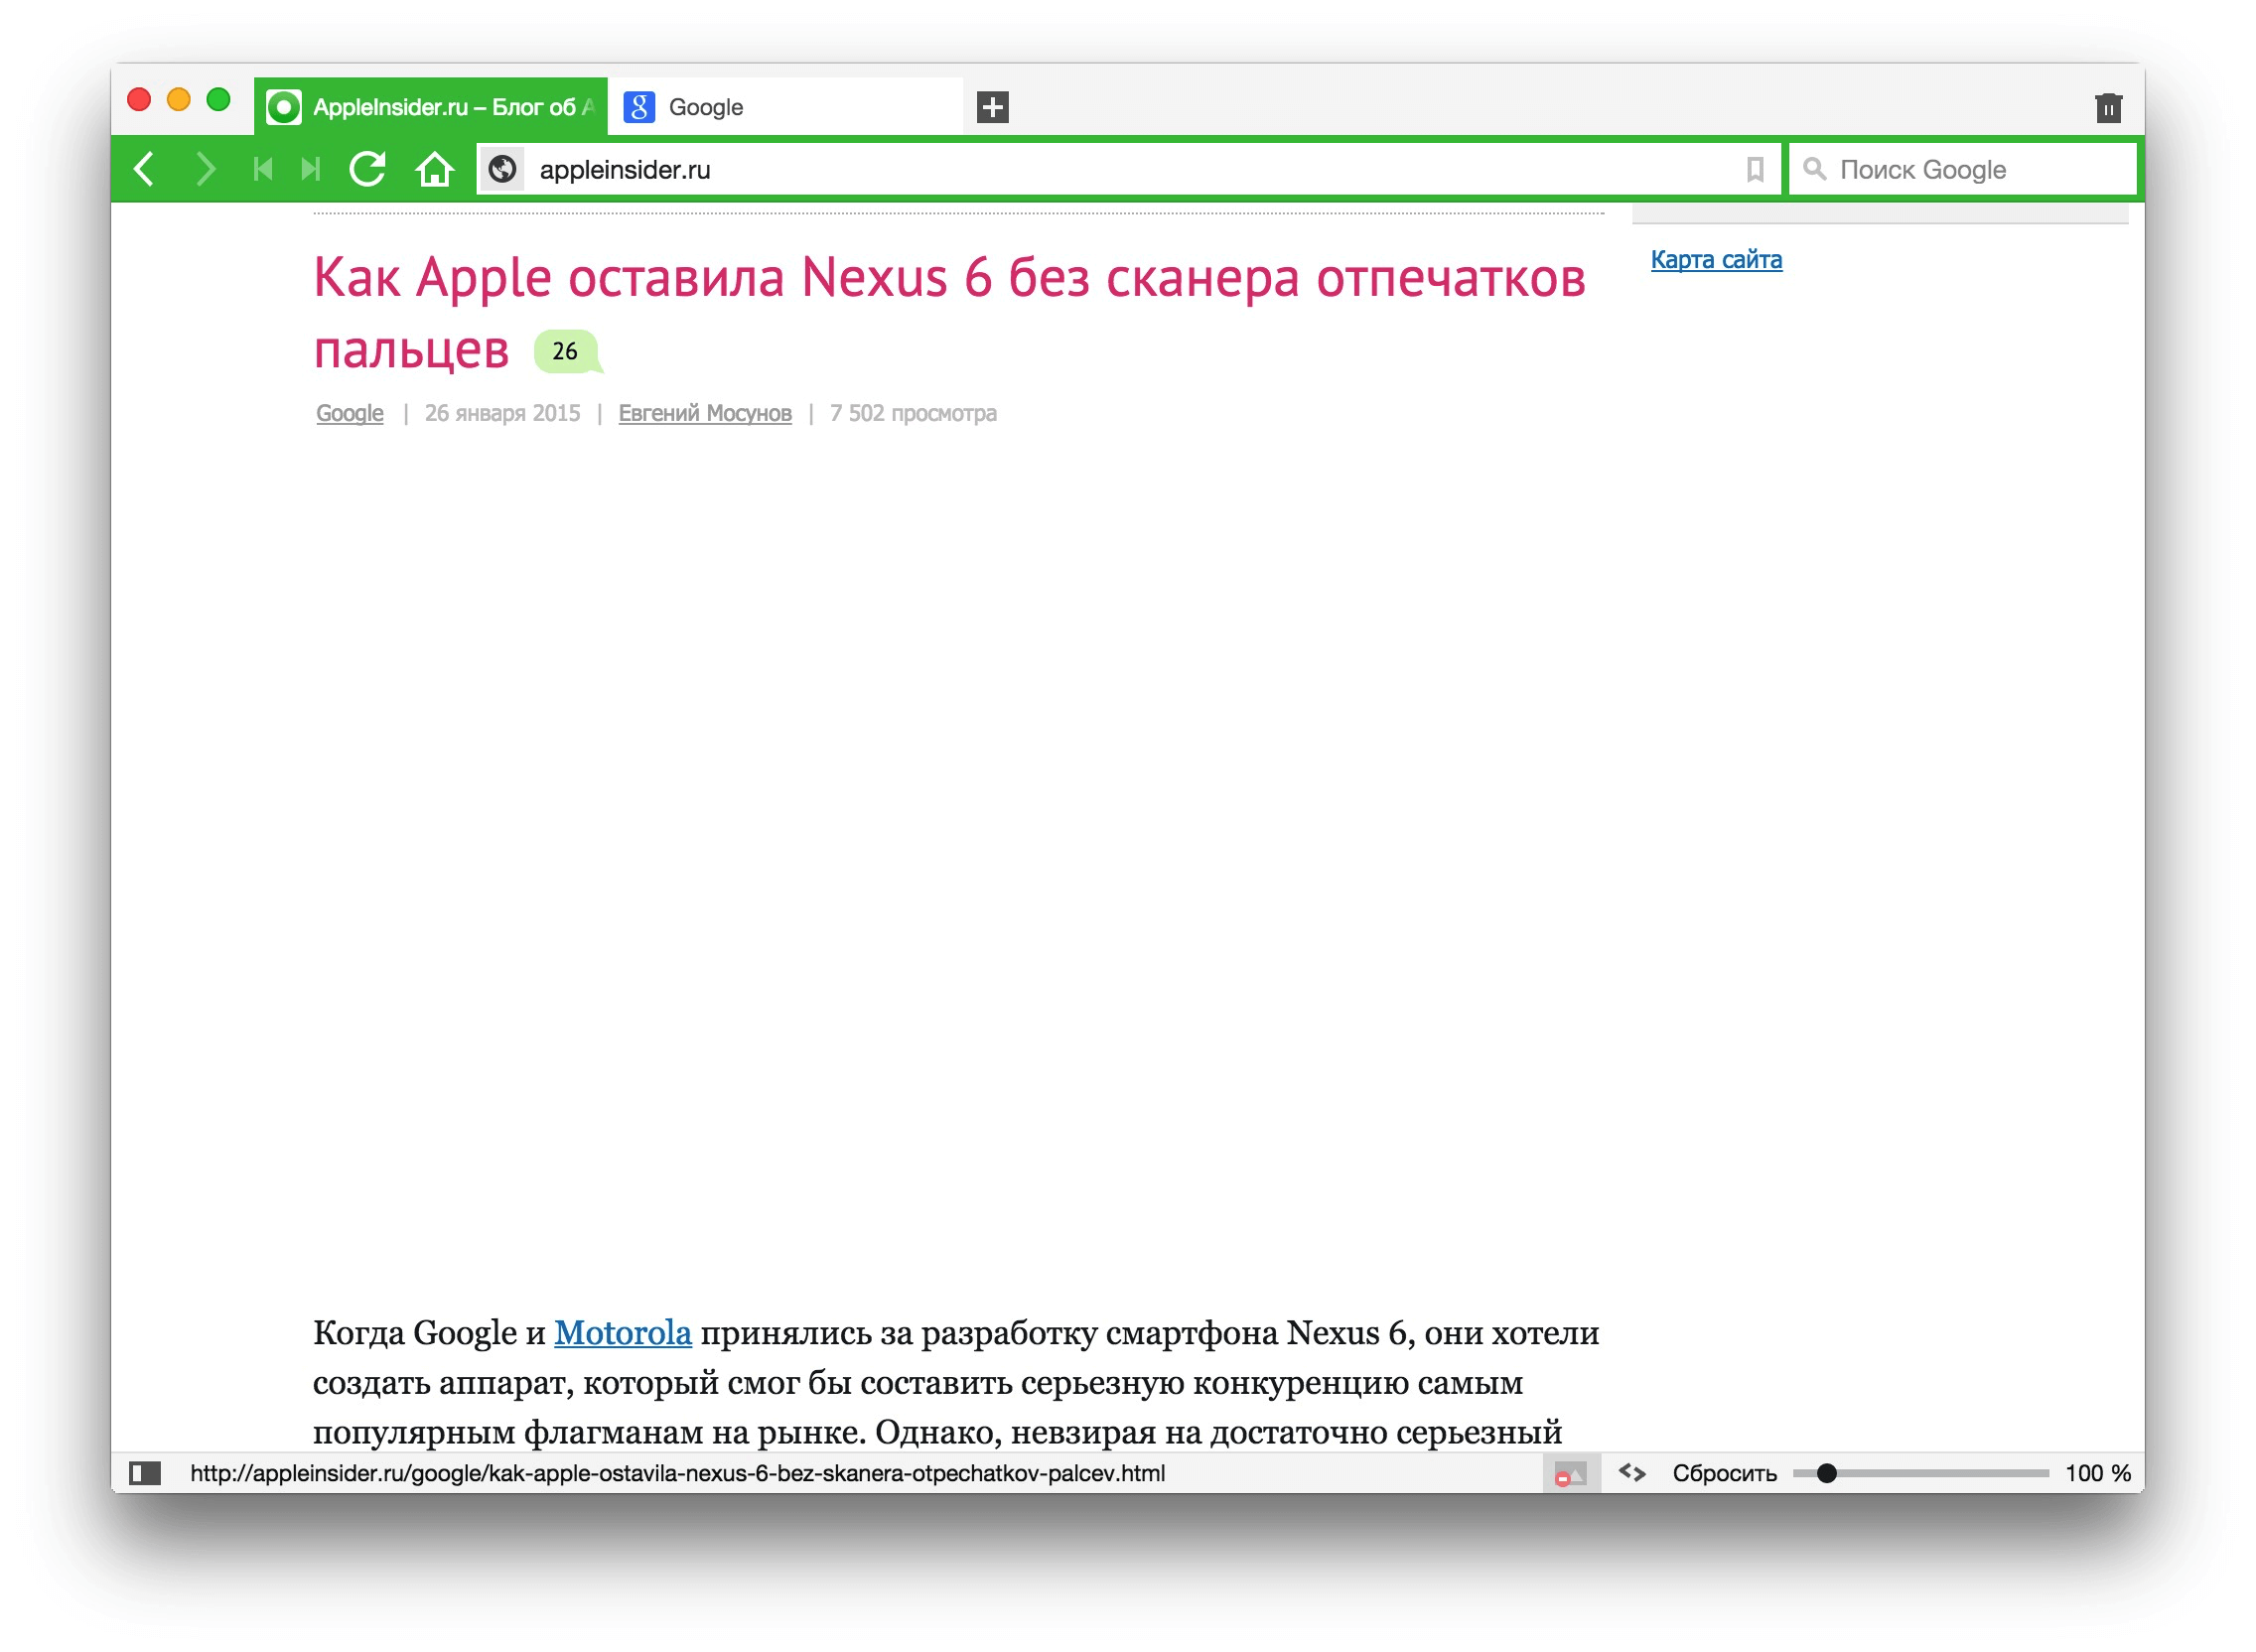Open a new tab with plus button

(x=993, y=107)
